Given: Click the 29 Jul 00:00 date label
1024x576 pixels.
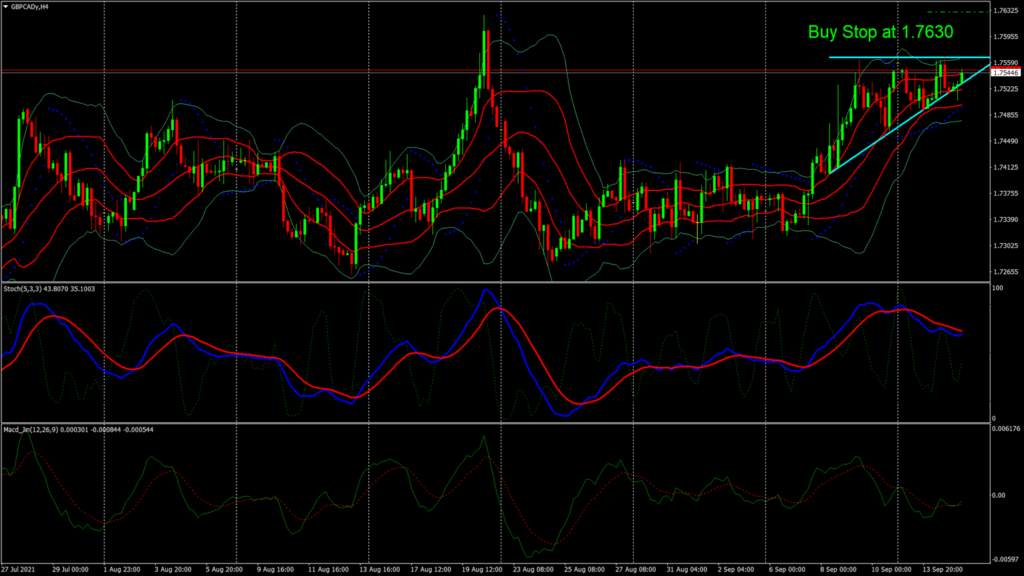Looking at the screenshot, I should [x=70, y=569].
